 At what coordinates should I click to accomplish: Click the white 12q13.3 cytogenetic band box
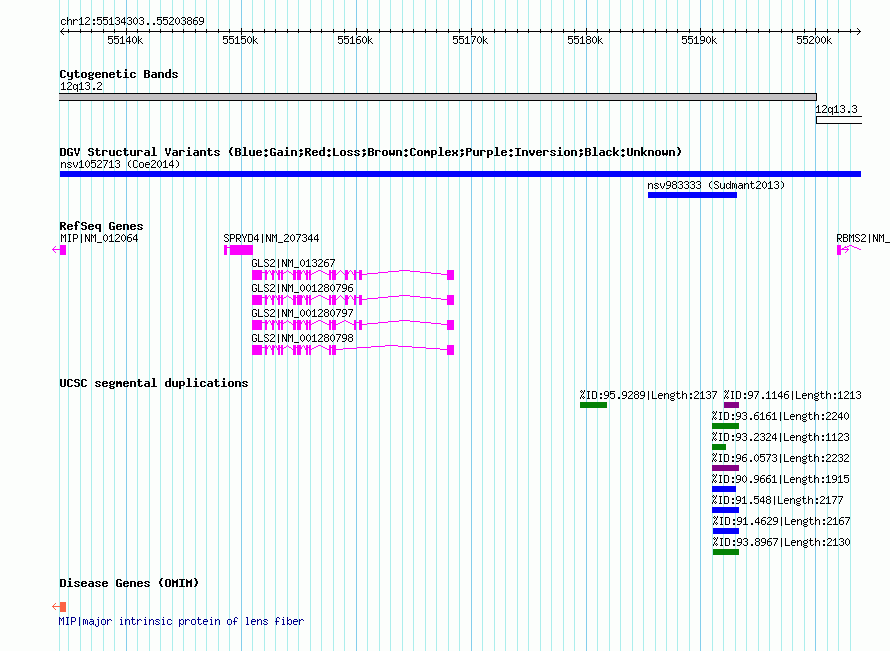[839, 120]
